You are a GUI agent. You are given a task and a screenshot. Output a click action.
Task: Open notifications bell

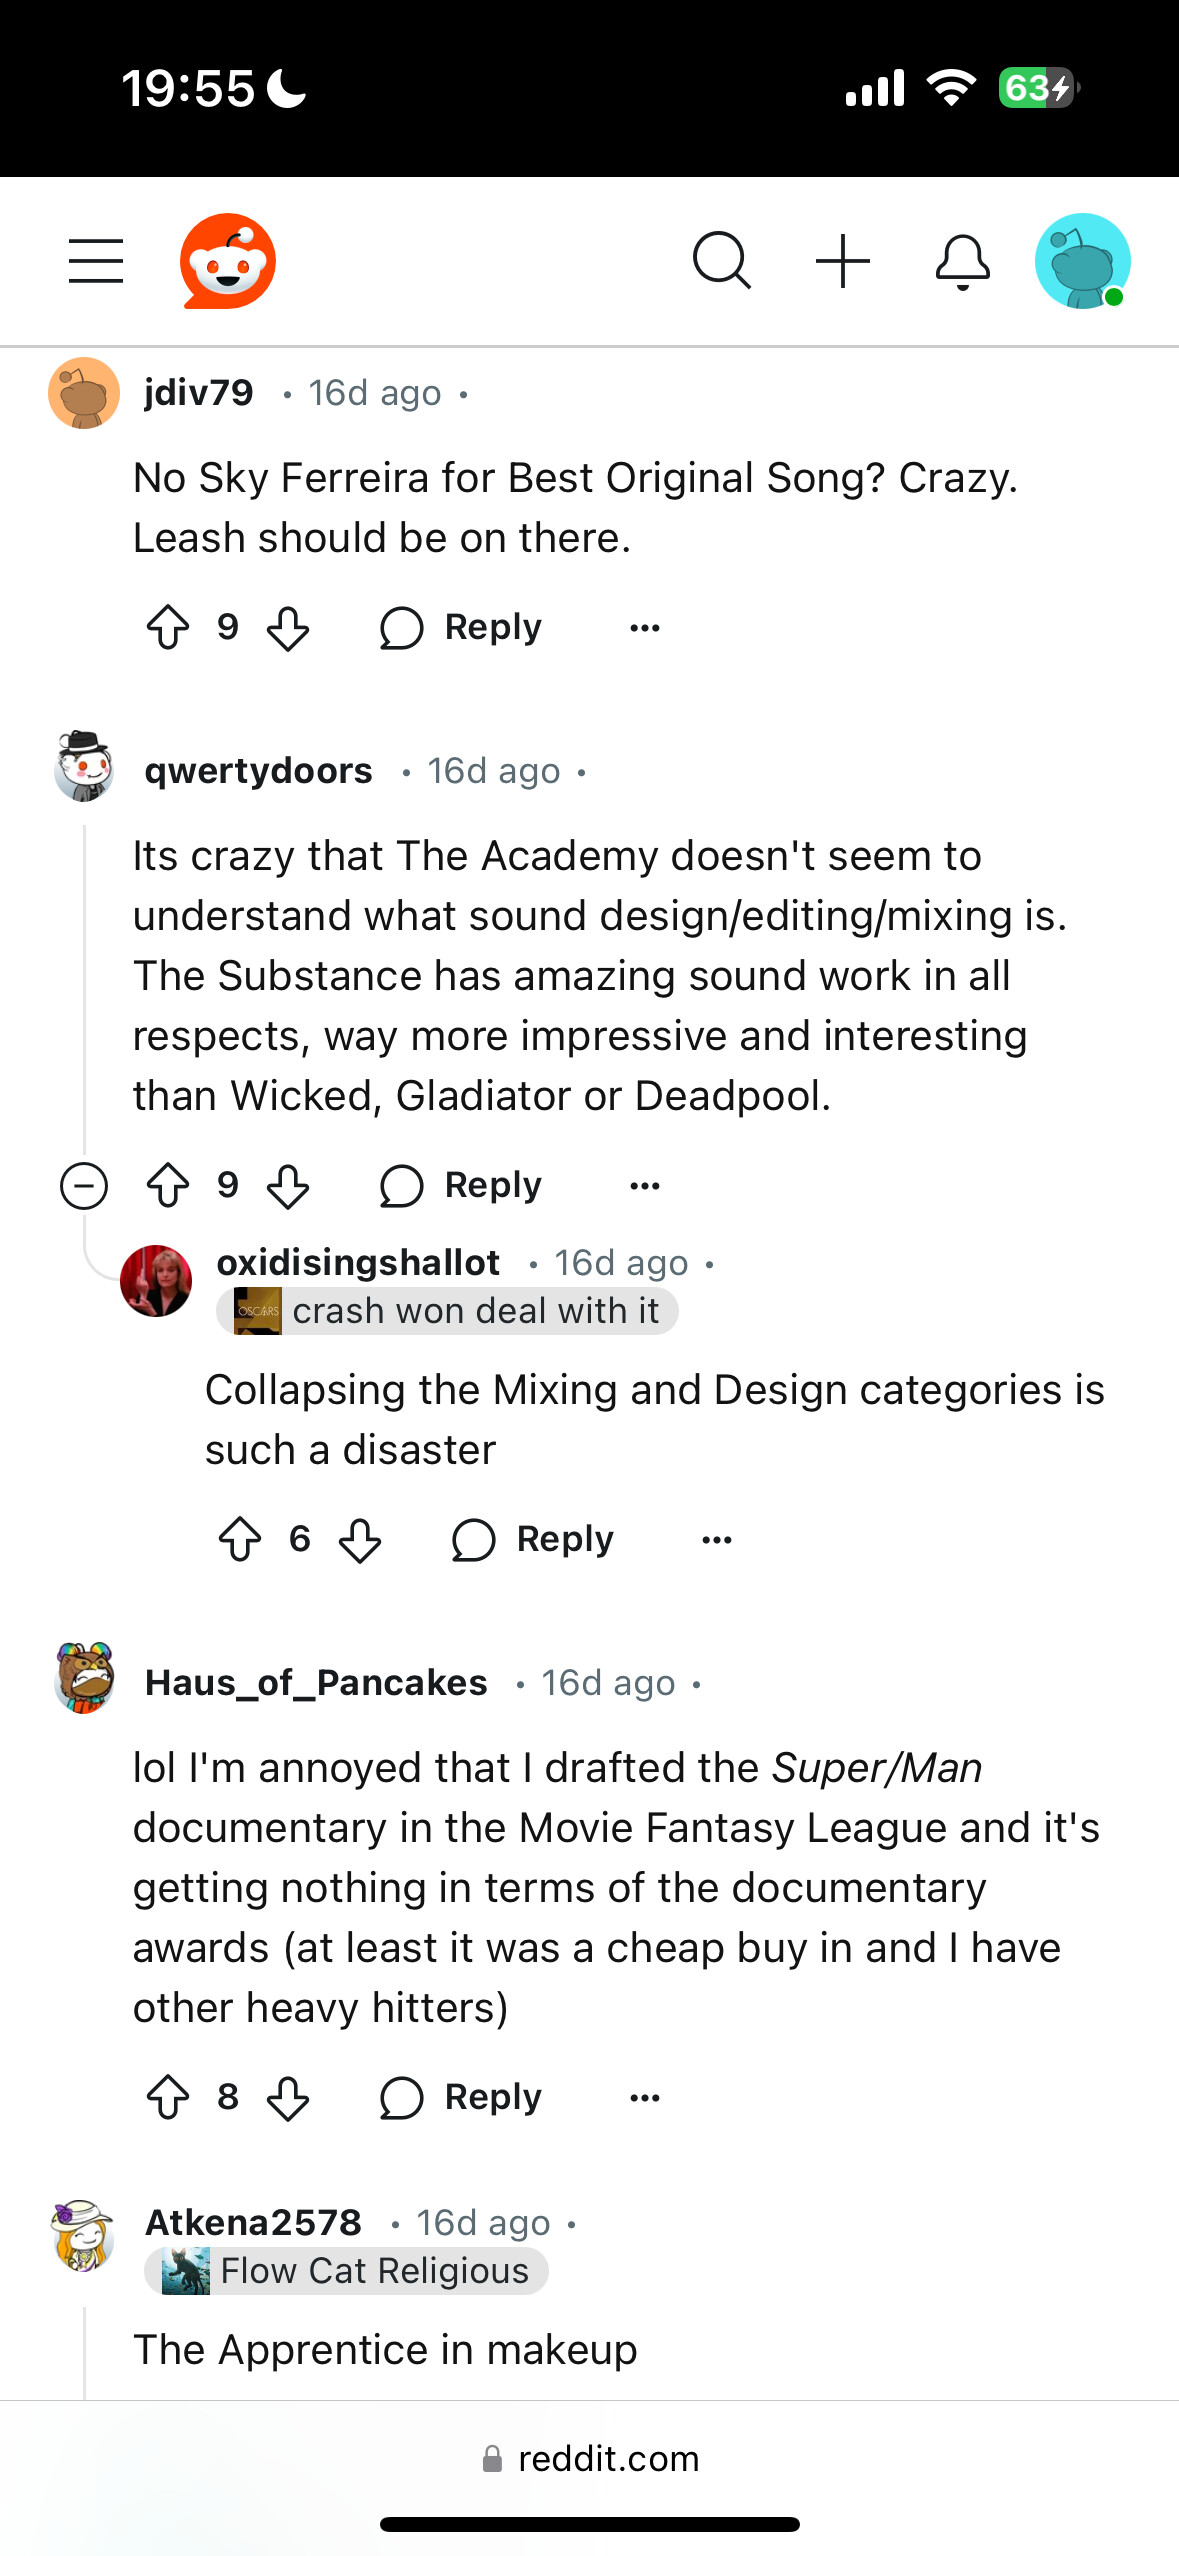[x=962, y=261]
